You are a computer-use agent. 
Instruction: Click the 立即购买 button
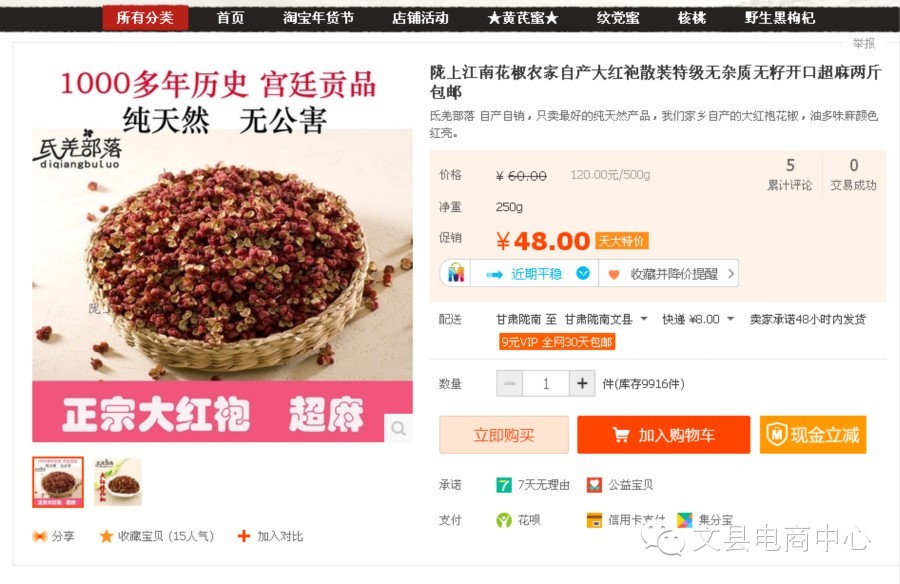(x=504, y=435)
